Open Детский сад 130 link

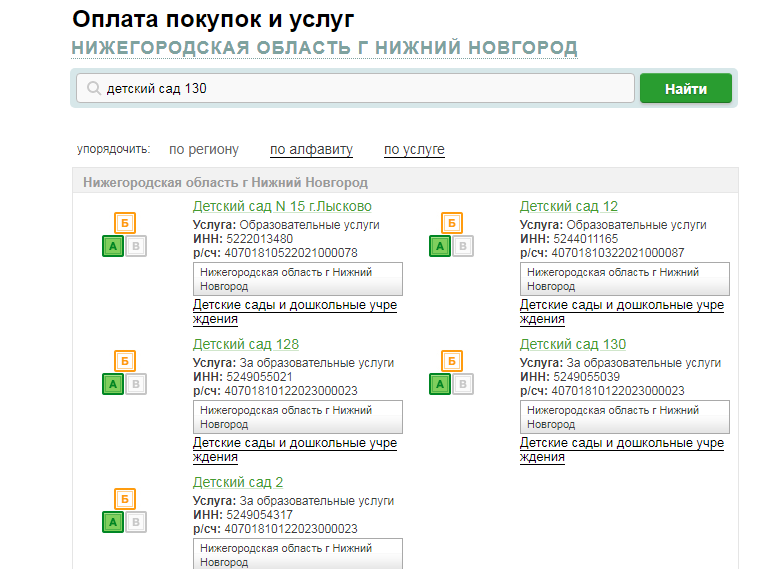point(573,344)
